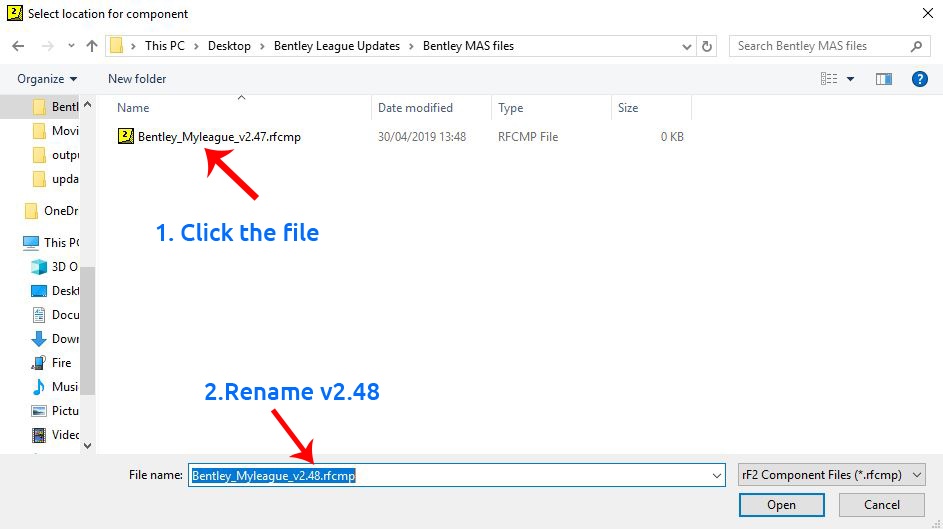Change view layout icon

(829, 79)
